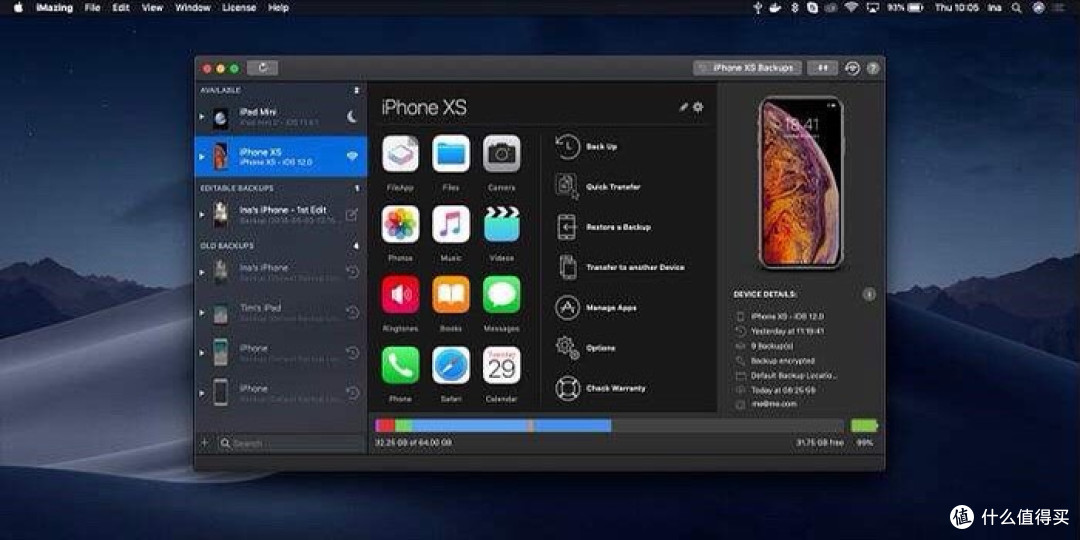Open the Camera app icon
Viewport: 1080px width, 540px height.
501,153
